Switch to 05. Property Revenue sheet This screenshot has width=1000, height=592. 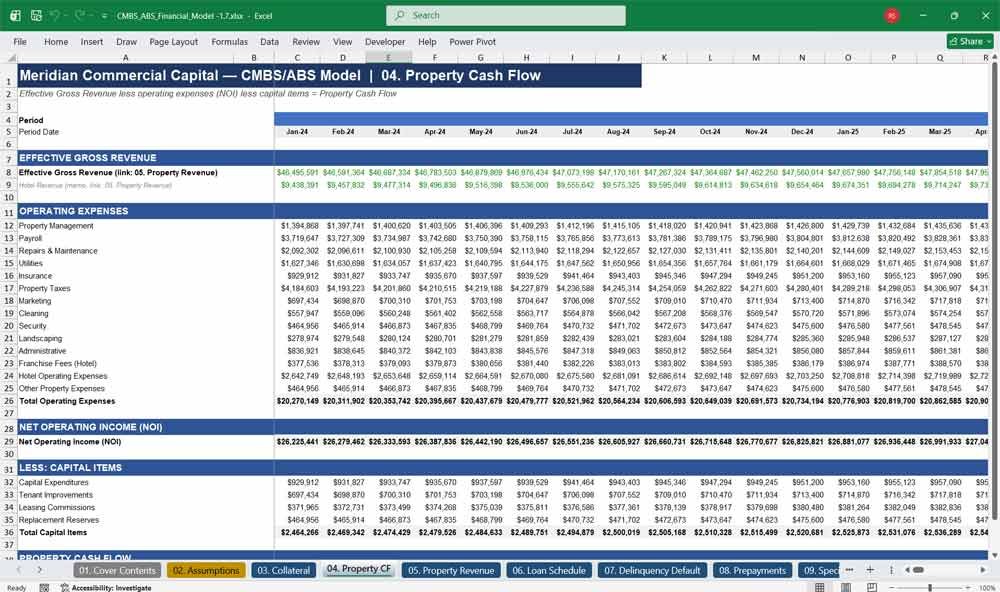click(451, 570)
